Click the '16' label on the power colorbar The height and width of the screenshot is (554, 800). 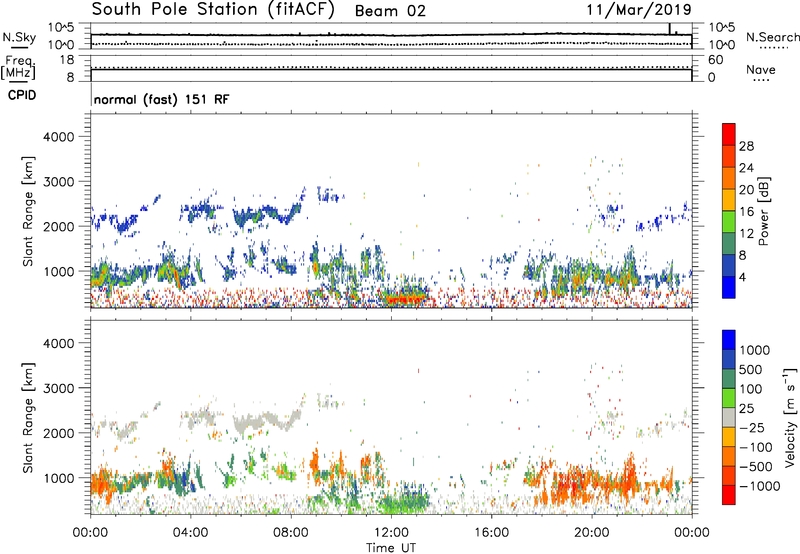tap(746, 212)
